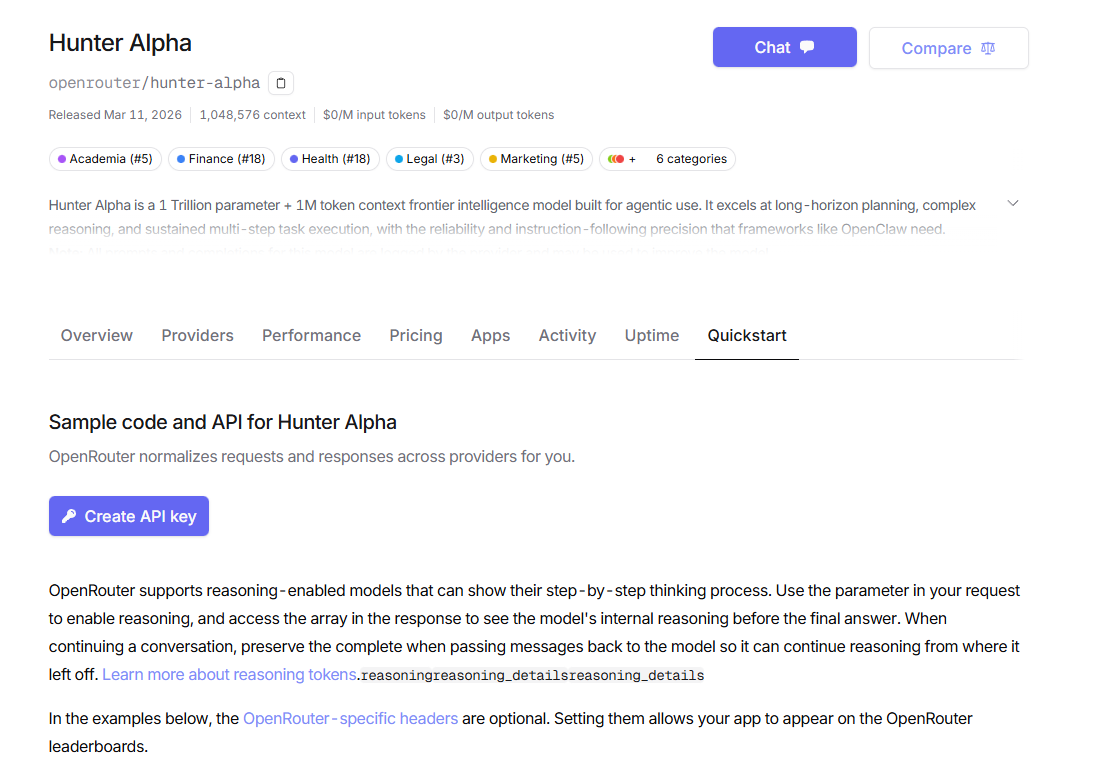Expand the model description with chevron

pos(1012,204)
